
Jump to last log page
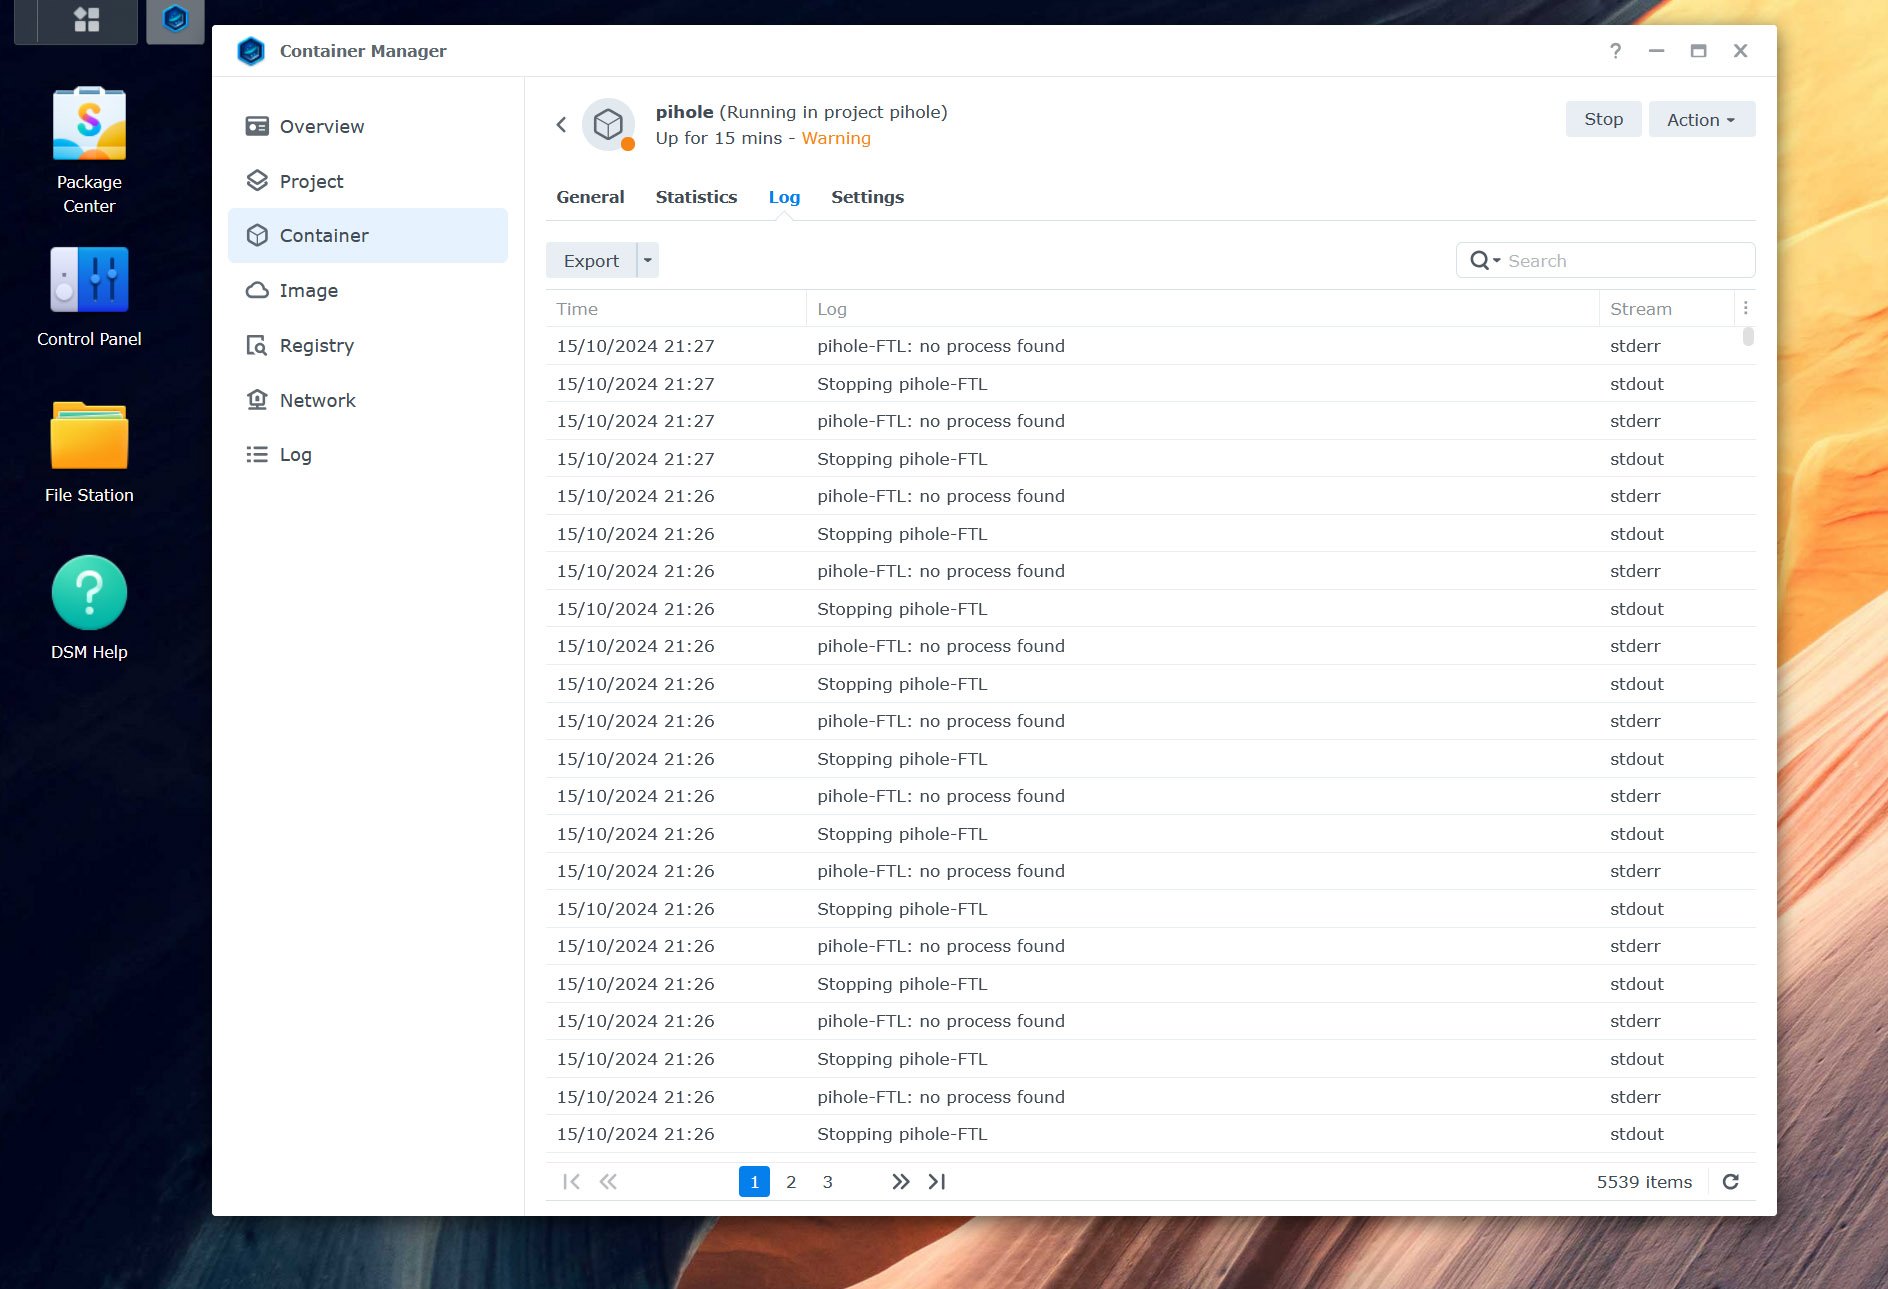[937, 1182]
